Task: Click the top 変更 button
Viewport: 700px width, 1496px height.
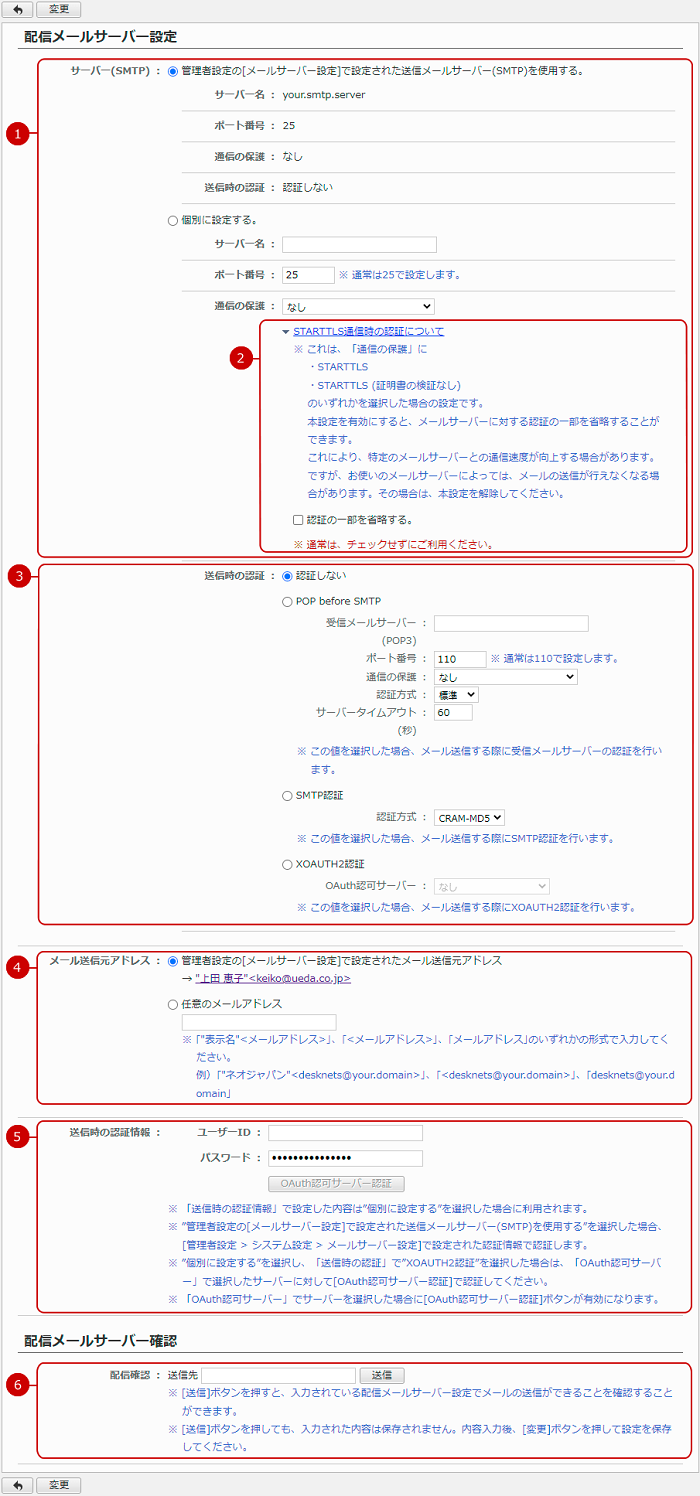Action: pyautogui.click(x=59, y=9)
